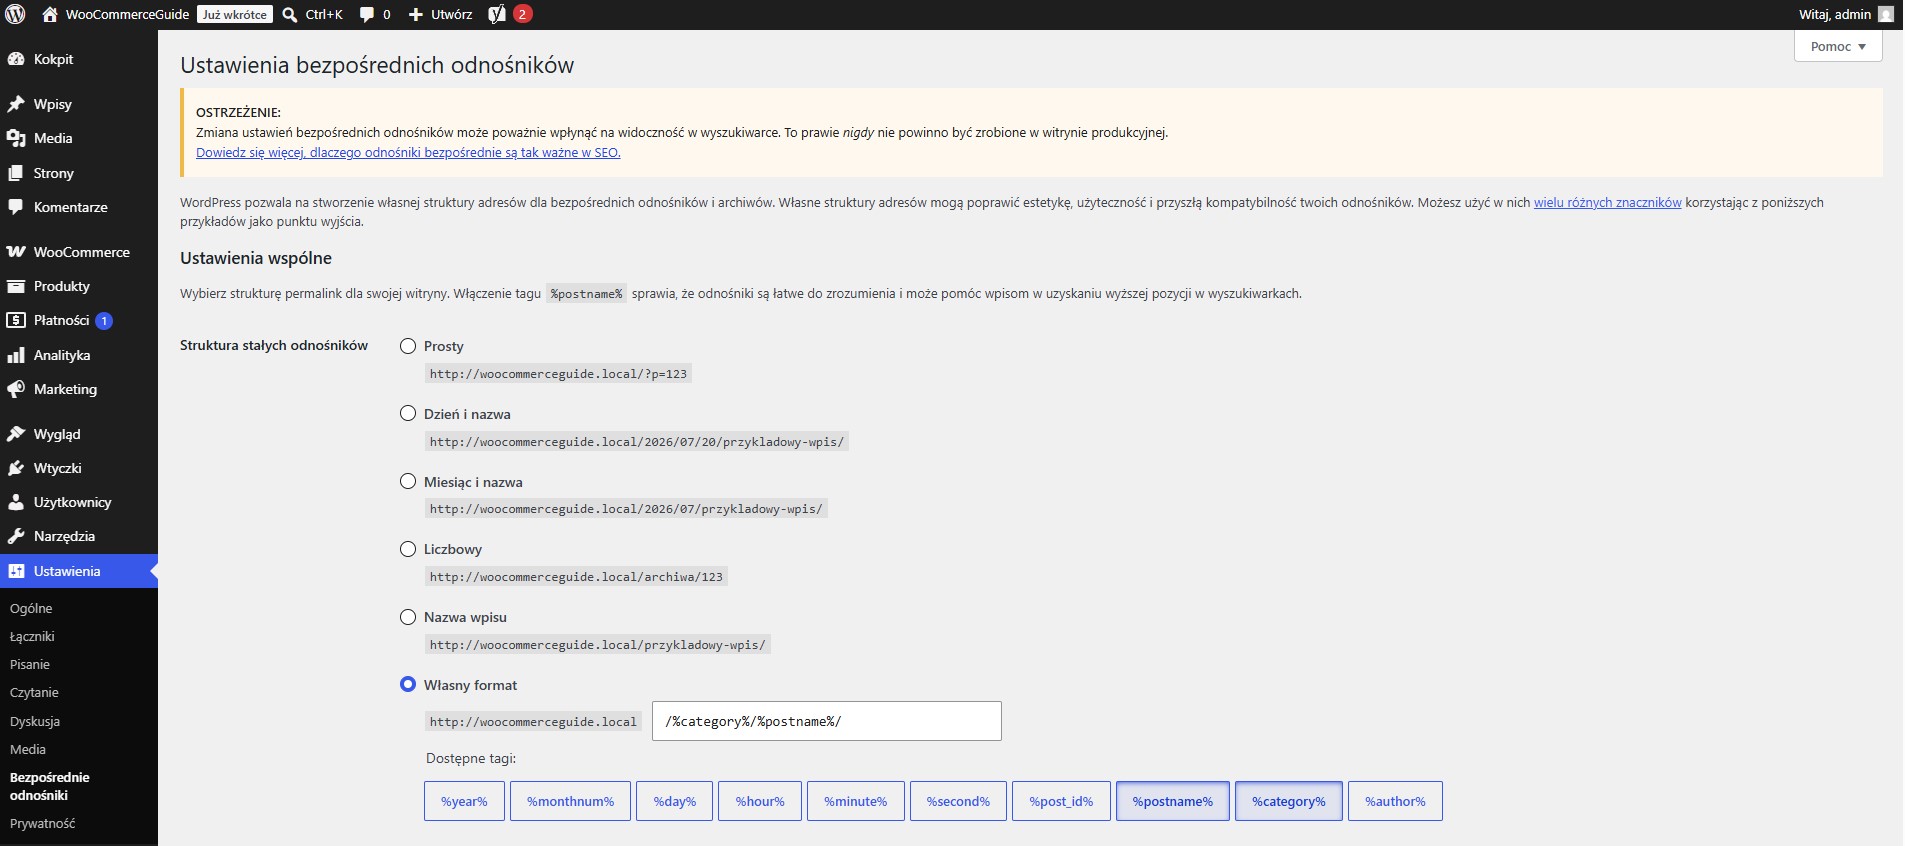The image size is (1905, 846).
Task: Open the Prywatność settings submenu
Action: pyautogui.click(x=42, y=823)
